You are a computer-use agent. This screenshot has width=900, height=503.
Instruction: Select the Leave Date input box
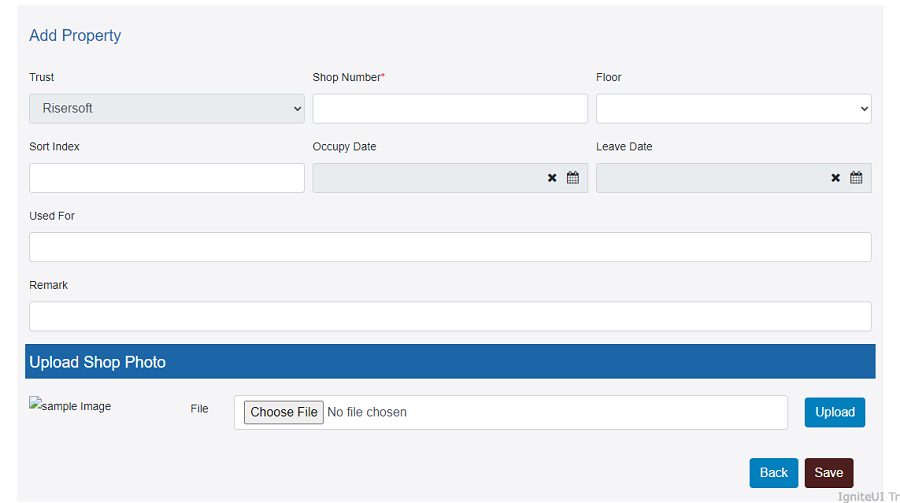pyautogui.click(x=712, y=178)
